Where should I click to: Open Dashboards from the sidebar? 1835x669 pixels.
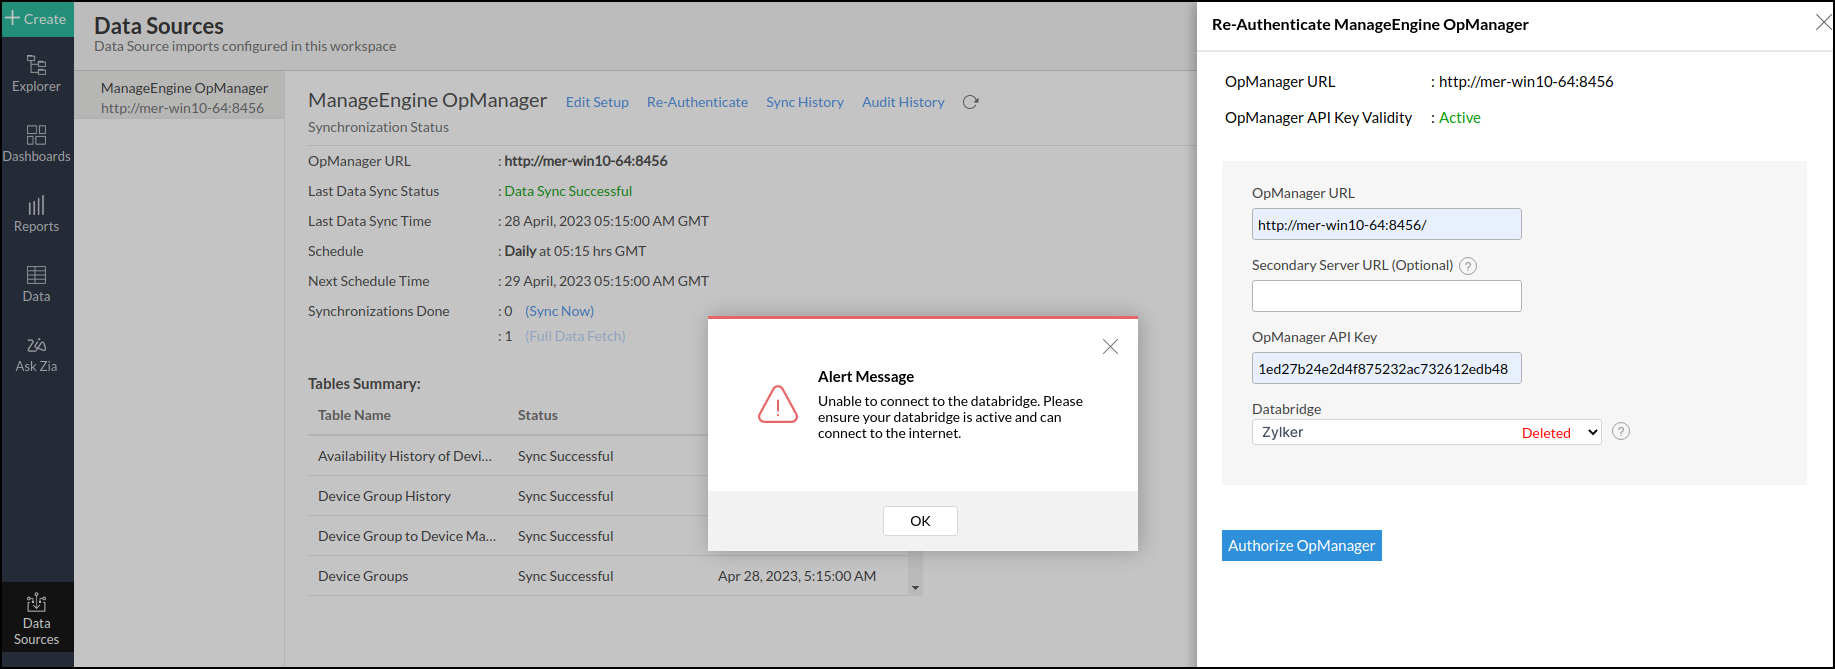click(36, 144)
